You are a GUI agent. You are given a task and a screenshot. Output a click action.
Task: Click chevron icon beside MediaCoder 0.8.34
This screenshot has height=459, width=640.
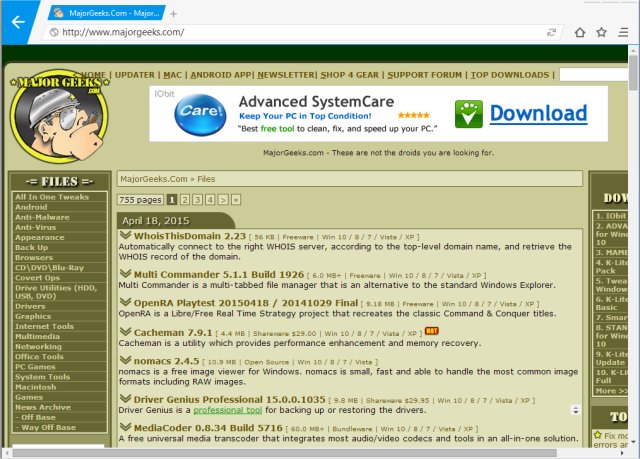[125, 427]
